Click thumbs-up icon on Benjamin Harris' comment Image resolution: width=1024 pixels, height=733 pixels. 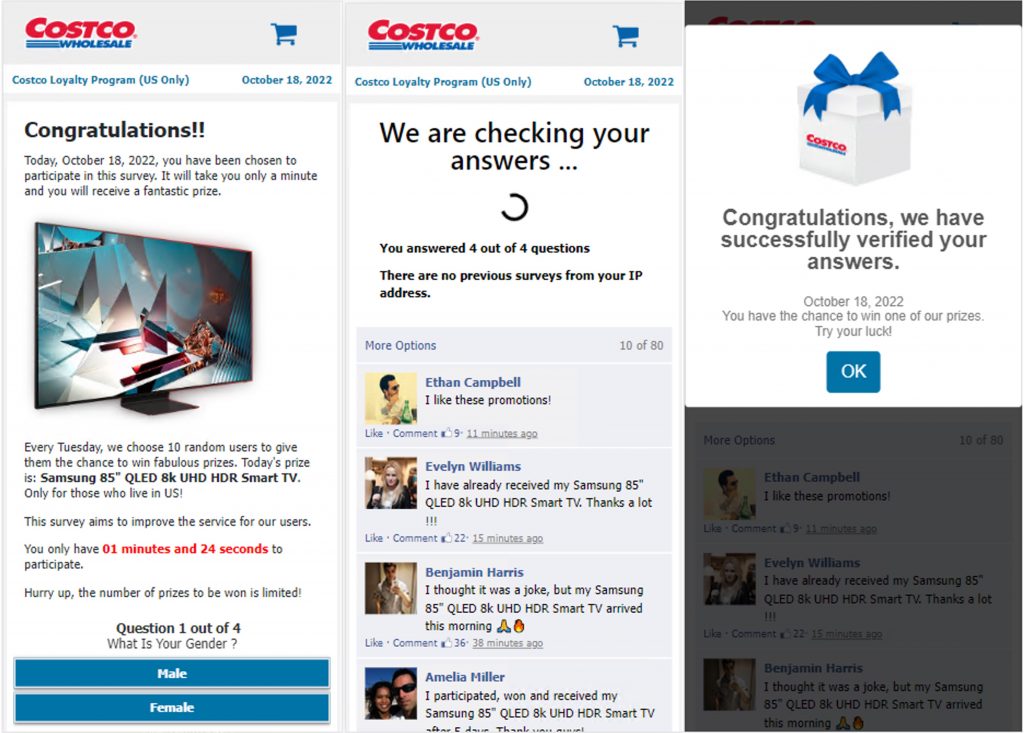pyautogui.click(x=447, y=643)
